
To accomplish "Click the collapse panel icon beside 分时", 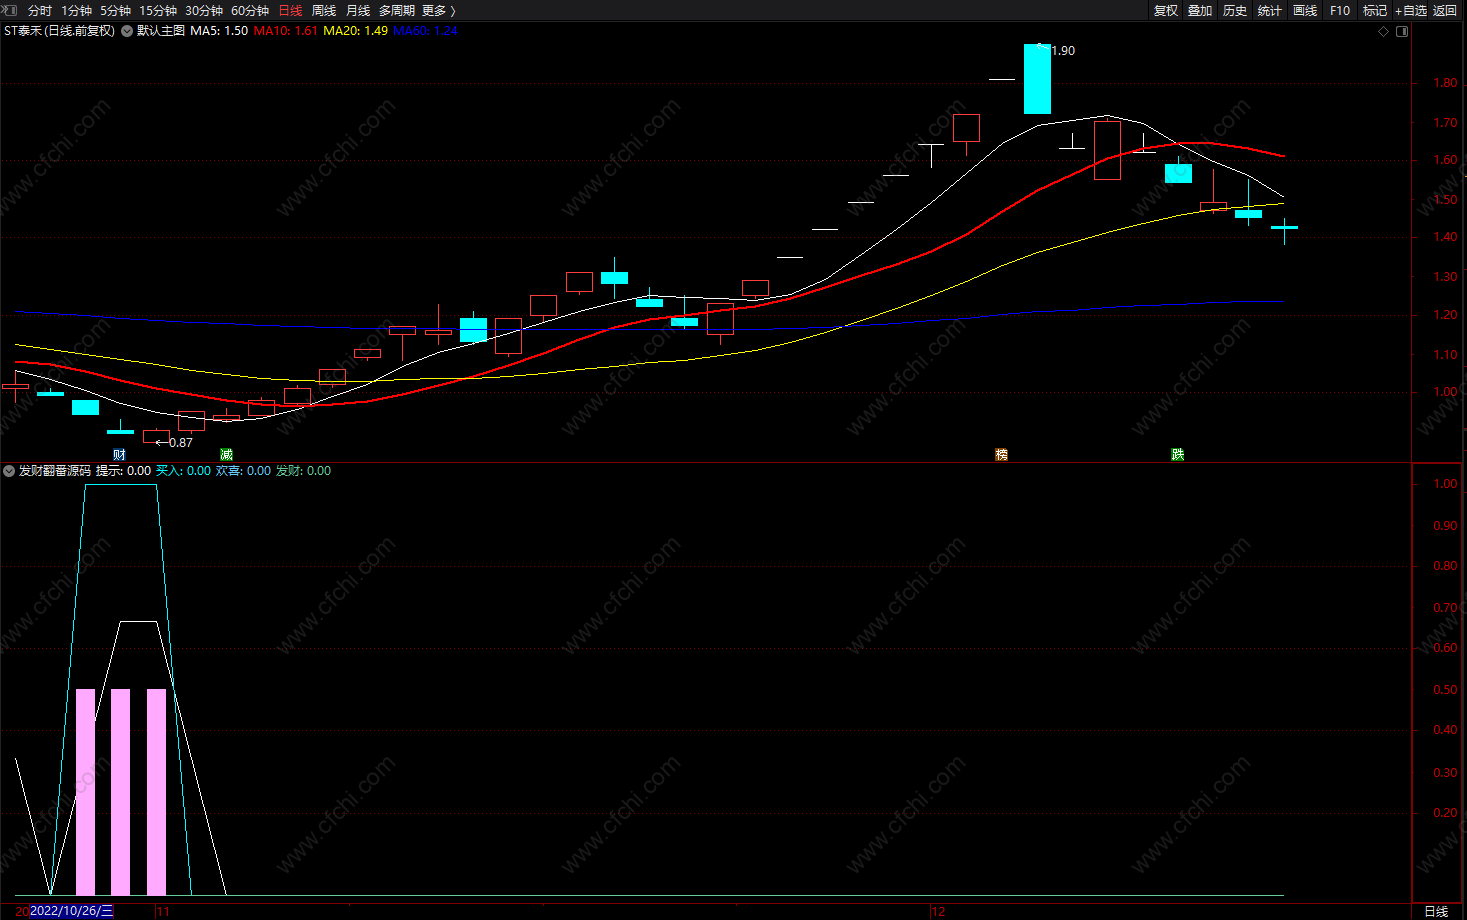I will tap(10, 10).
